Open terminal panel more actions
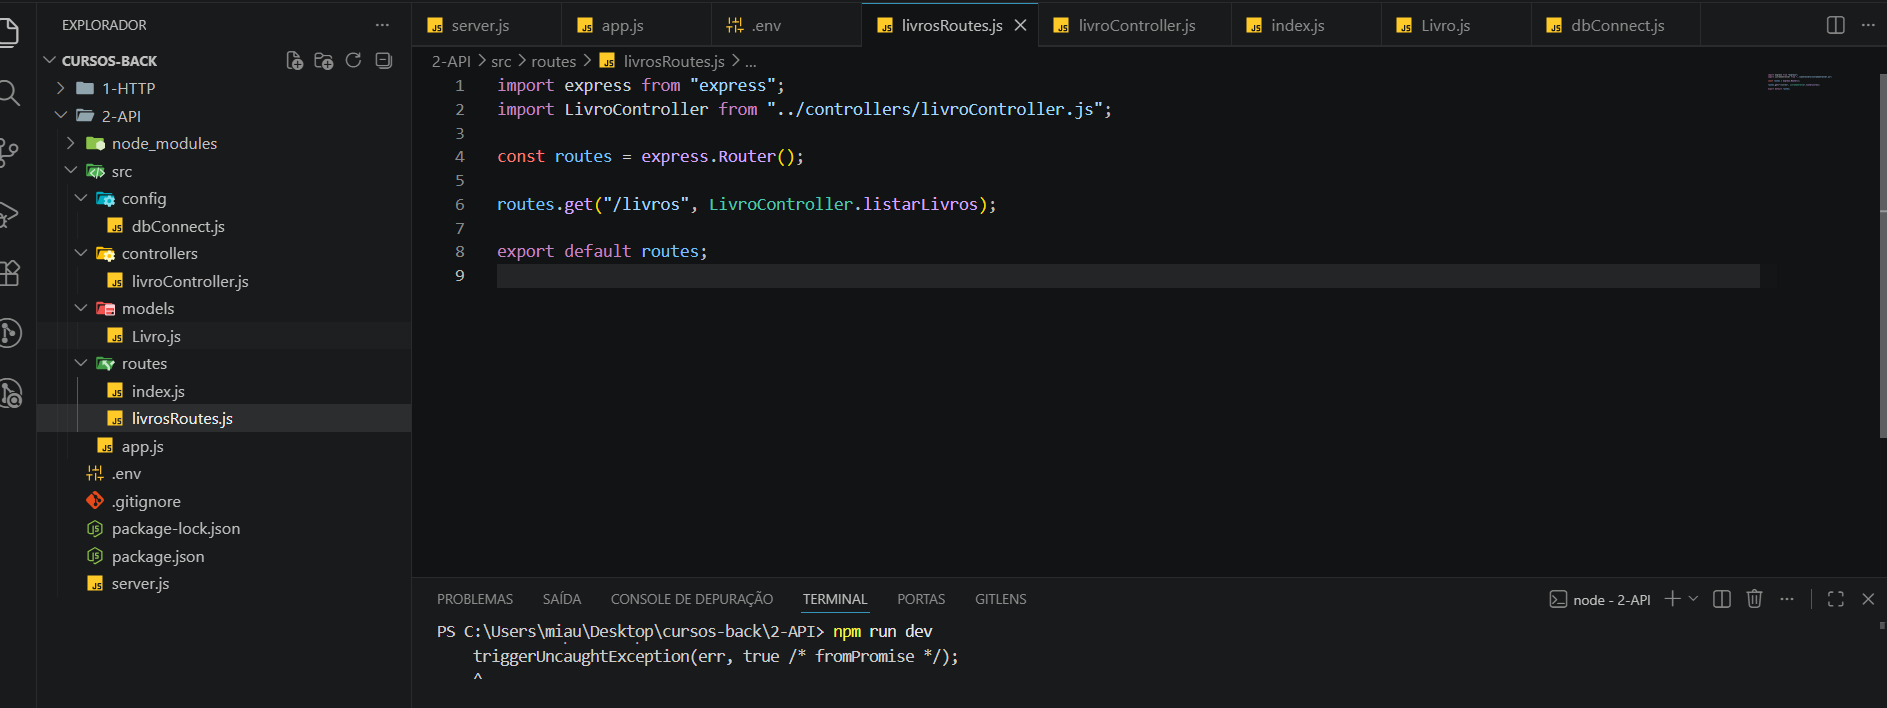Screen dimensions: 1887x708 point(1787,599)
